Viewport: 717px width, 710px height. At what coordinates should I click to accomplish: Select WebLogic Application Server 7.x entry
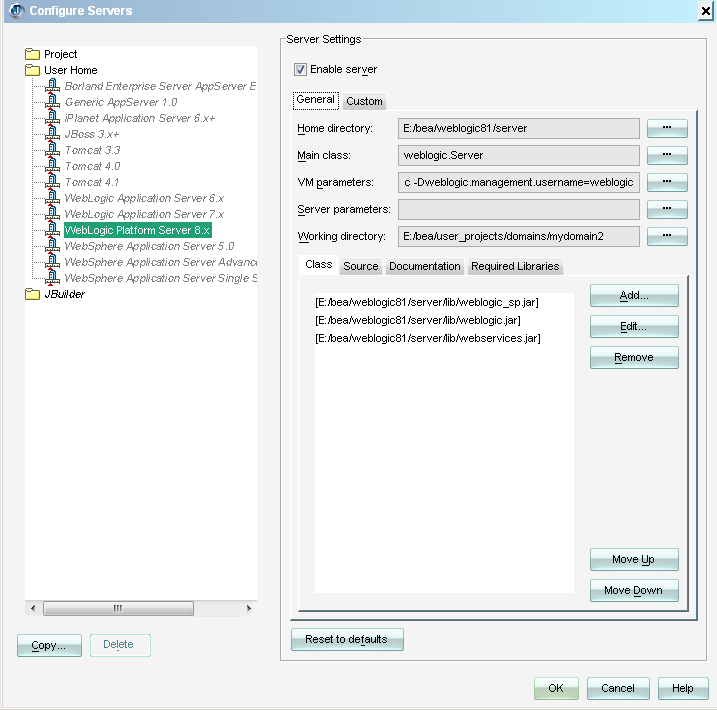click(x=144, y=214)
